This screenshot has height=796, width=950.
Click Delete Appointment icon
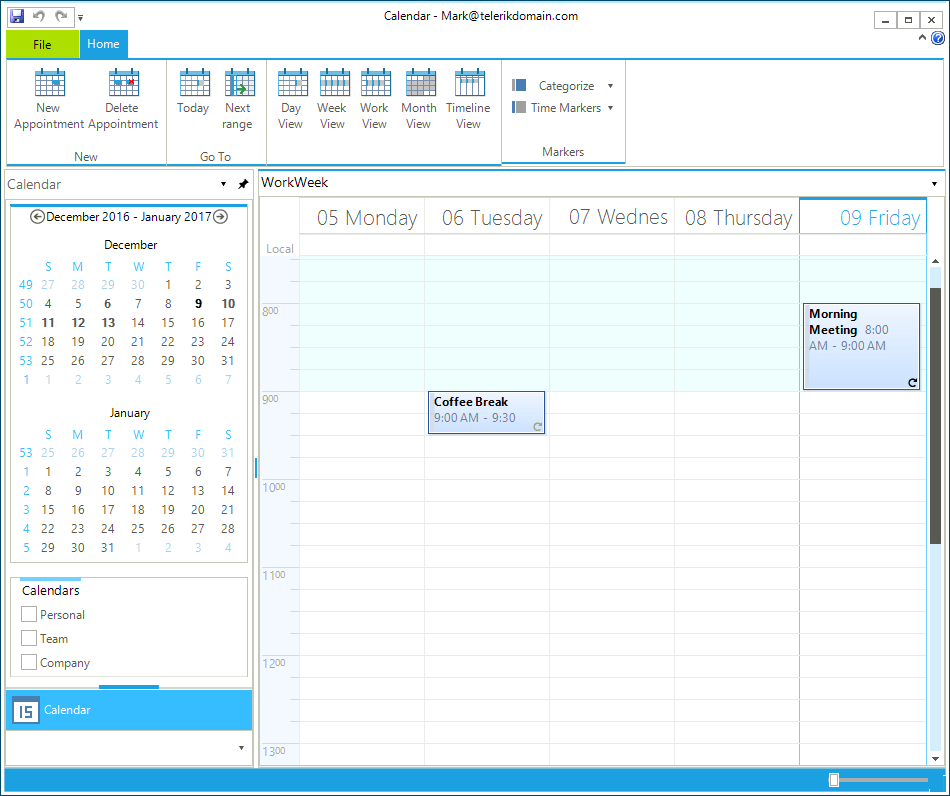(x=124, y=83)
